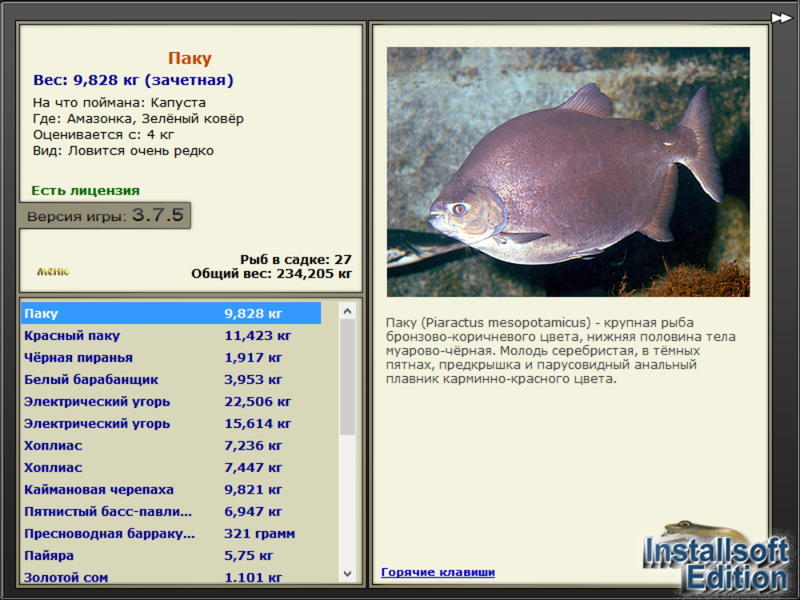Click scrollbar down arrow in fish list
Image resolution: width=800 pixels, height=600 pixels.
pos(347,573)
